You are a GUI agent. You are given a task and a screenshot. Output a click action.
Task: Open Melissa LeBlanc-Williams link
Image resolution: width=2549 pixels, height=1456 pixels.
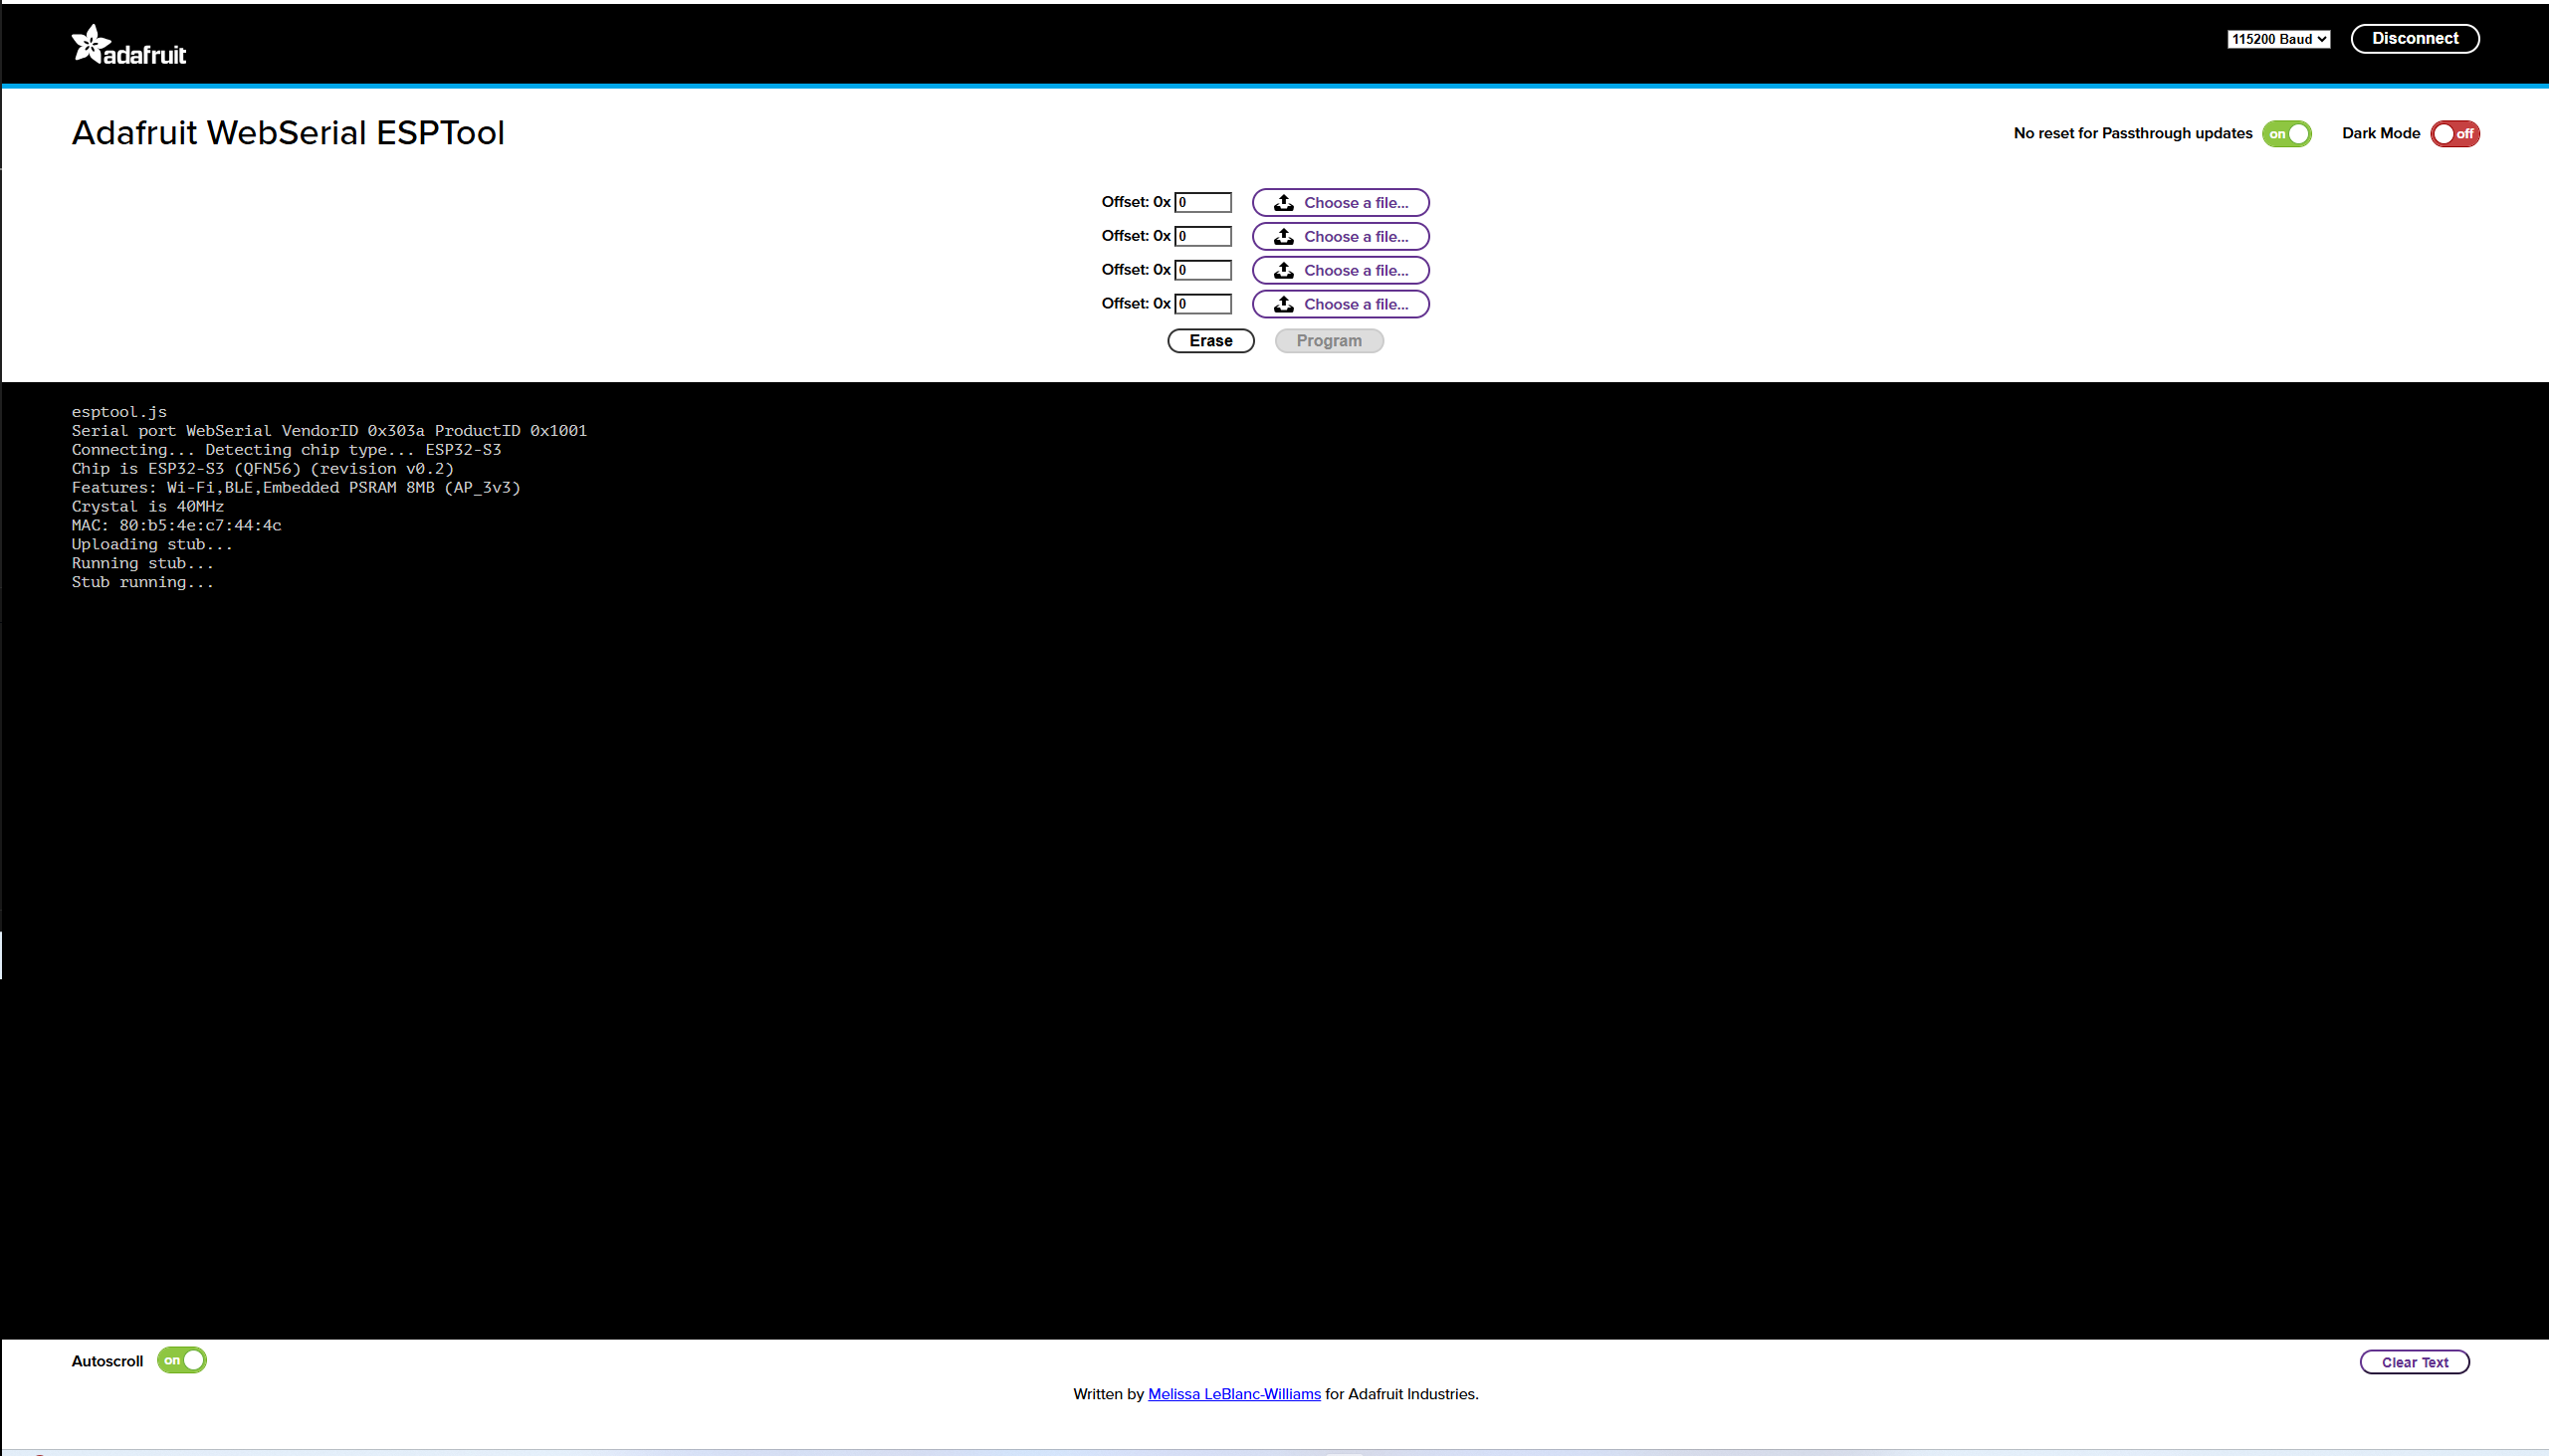coord(1233,1394)
